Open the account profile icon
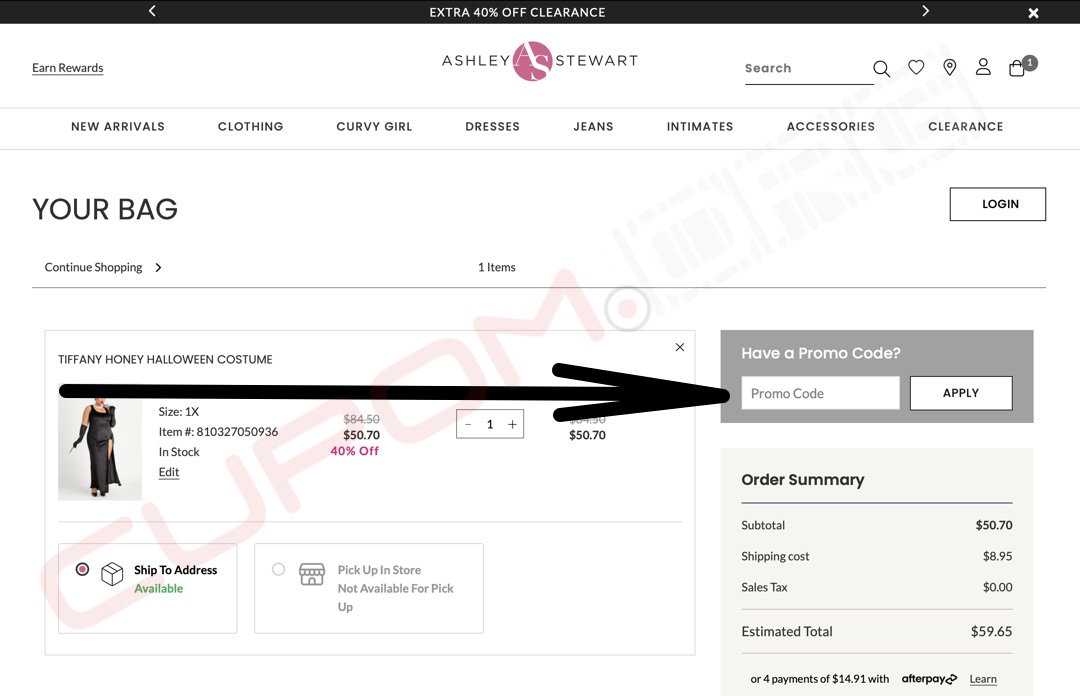Screen dimensions: 1080x696 (x=983, y=67)
